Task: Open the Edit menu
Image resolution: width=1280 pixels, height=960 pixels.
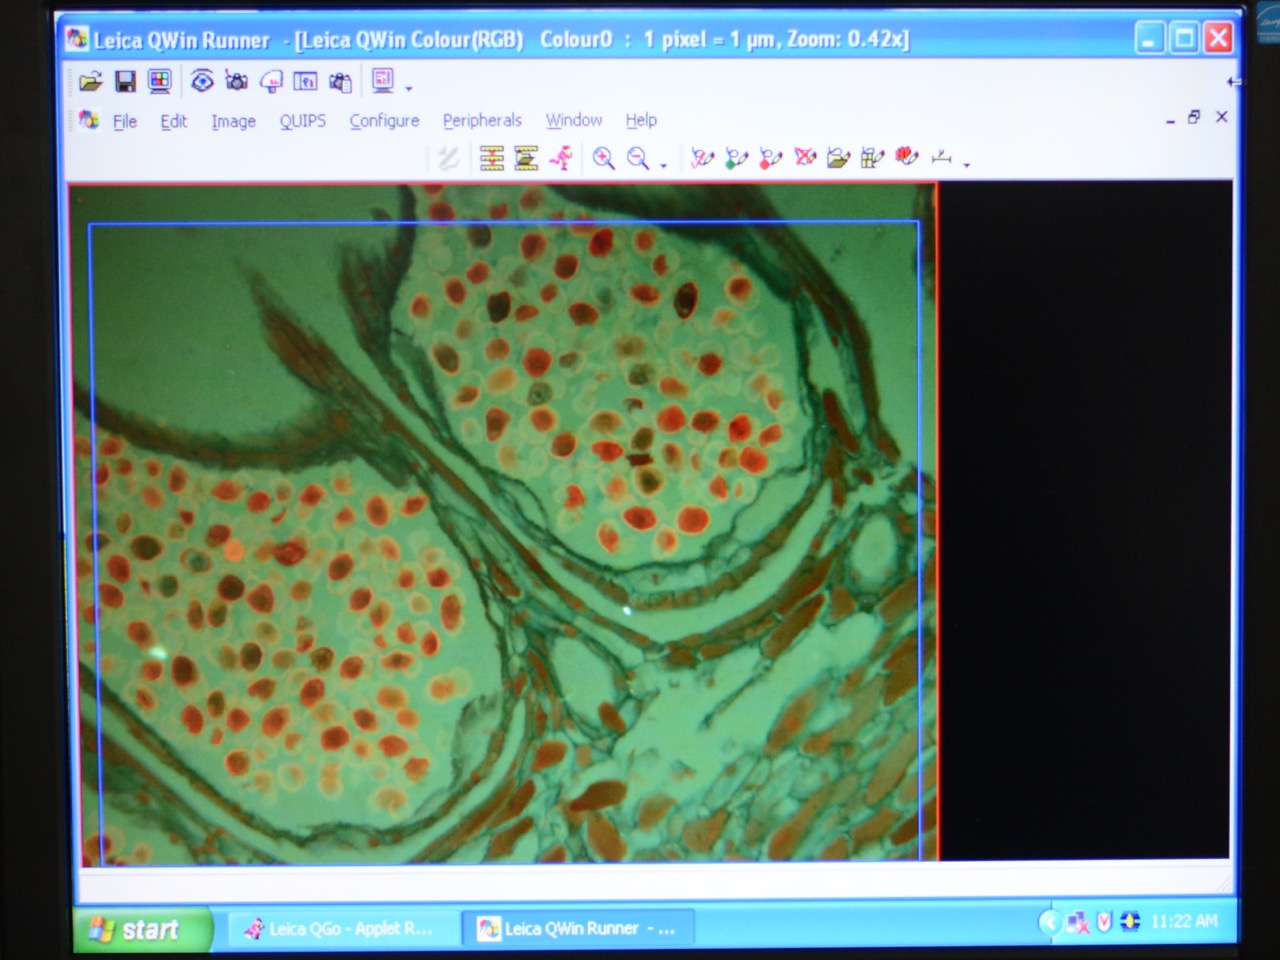Action: pyautogui.click(x=174, y=121)
